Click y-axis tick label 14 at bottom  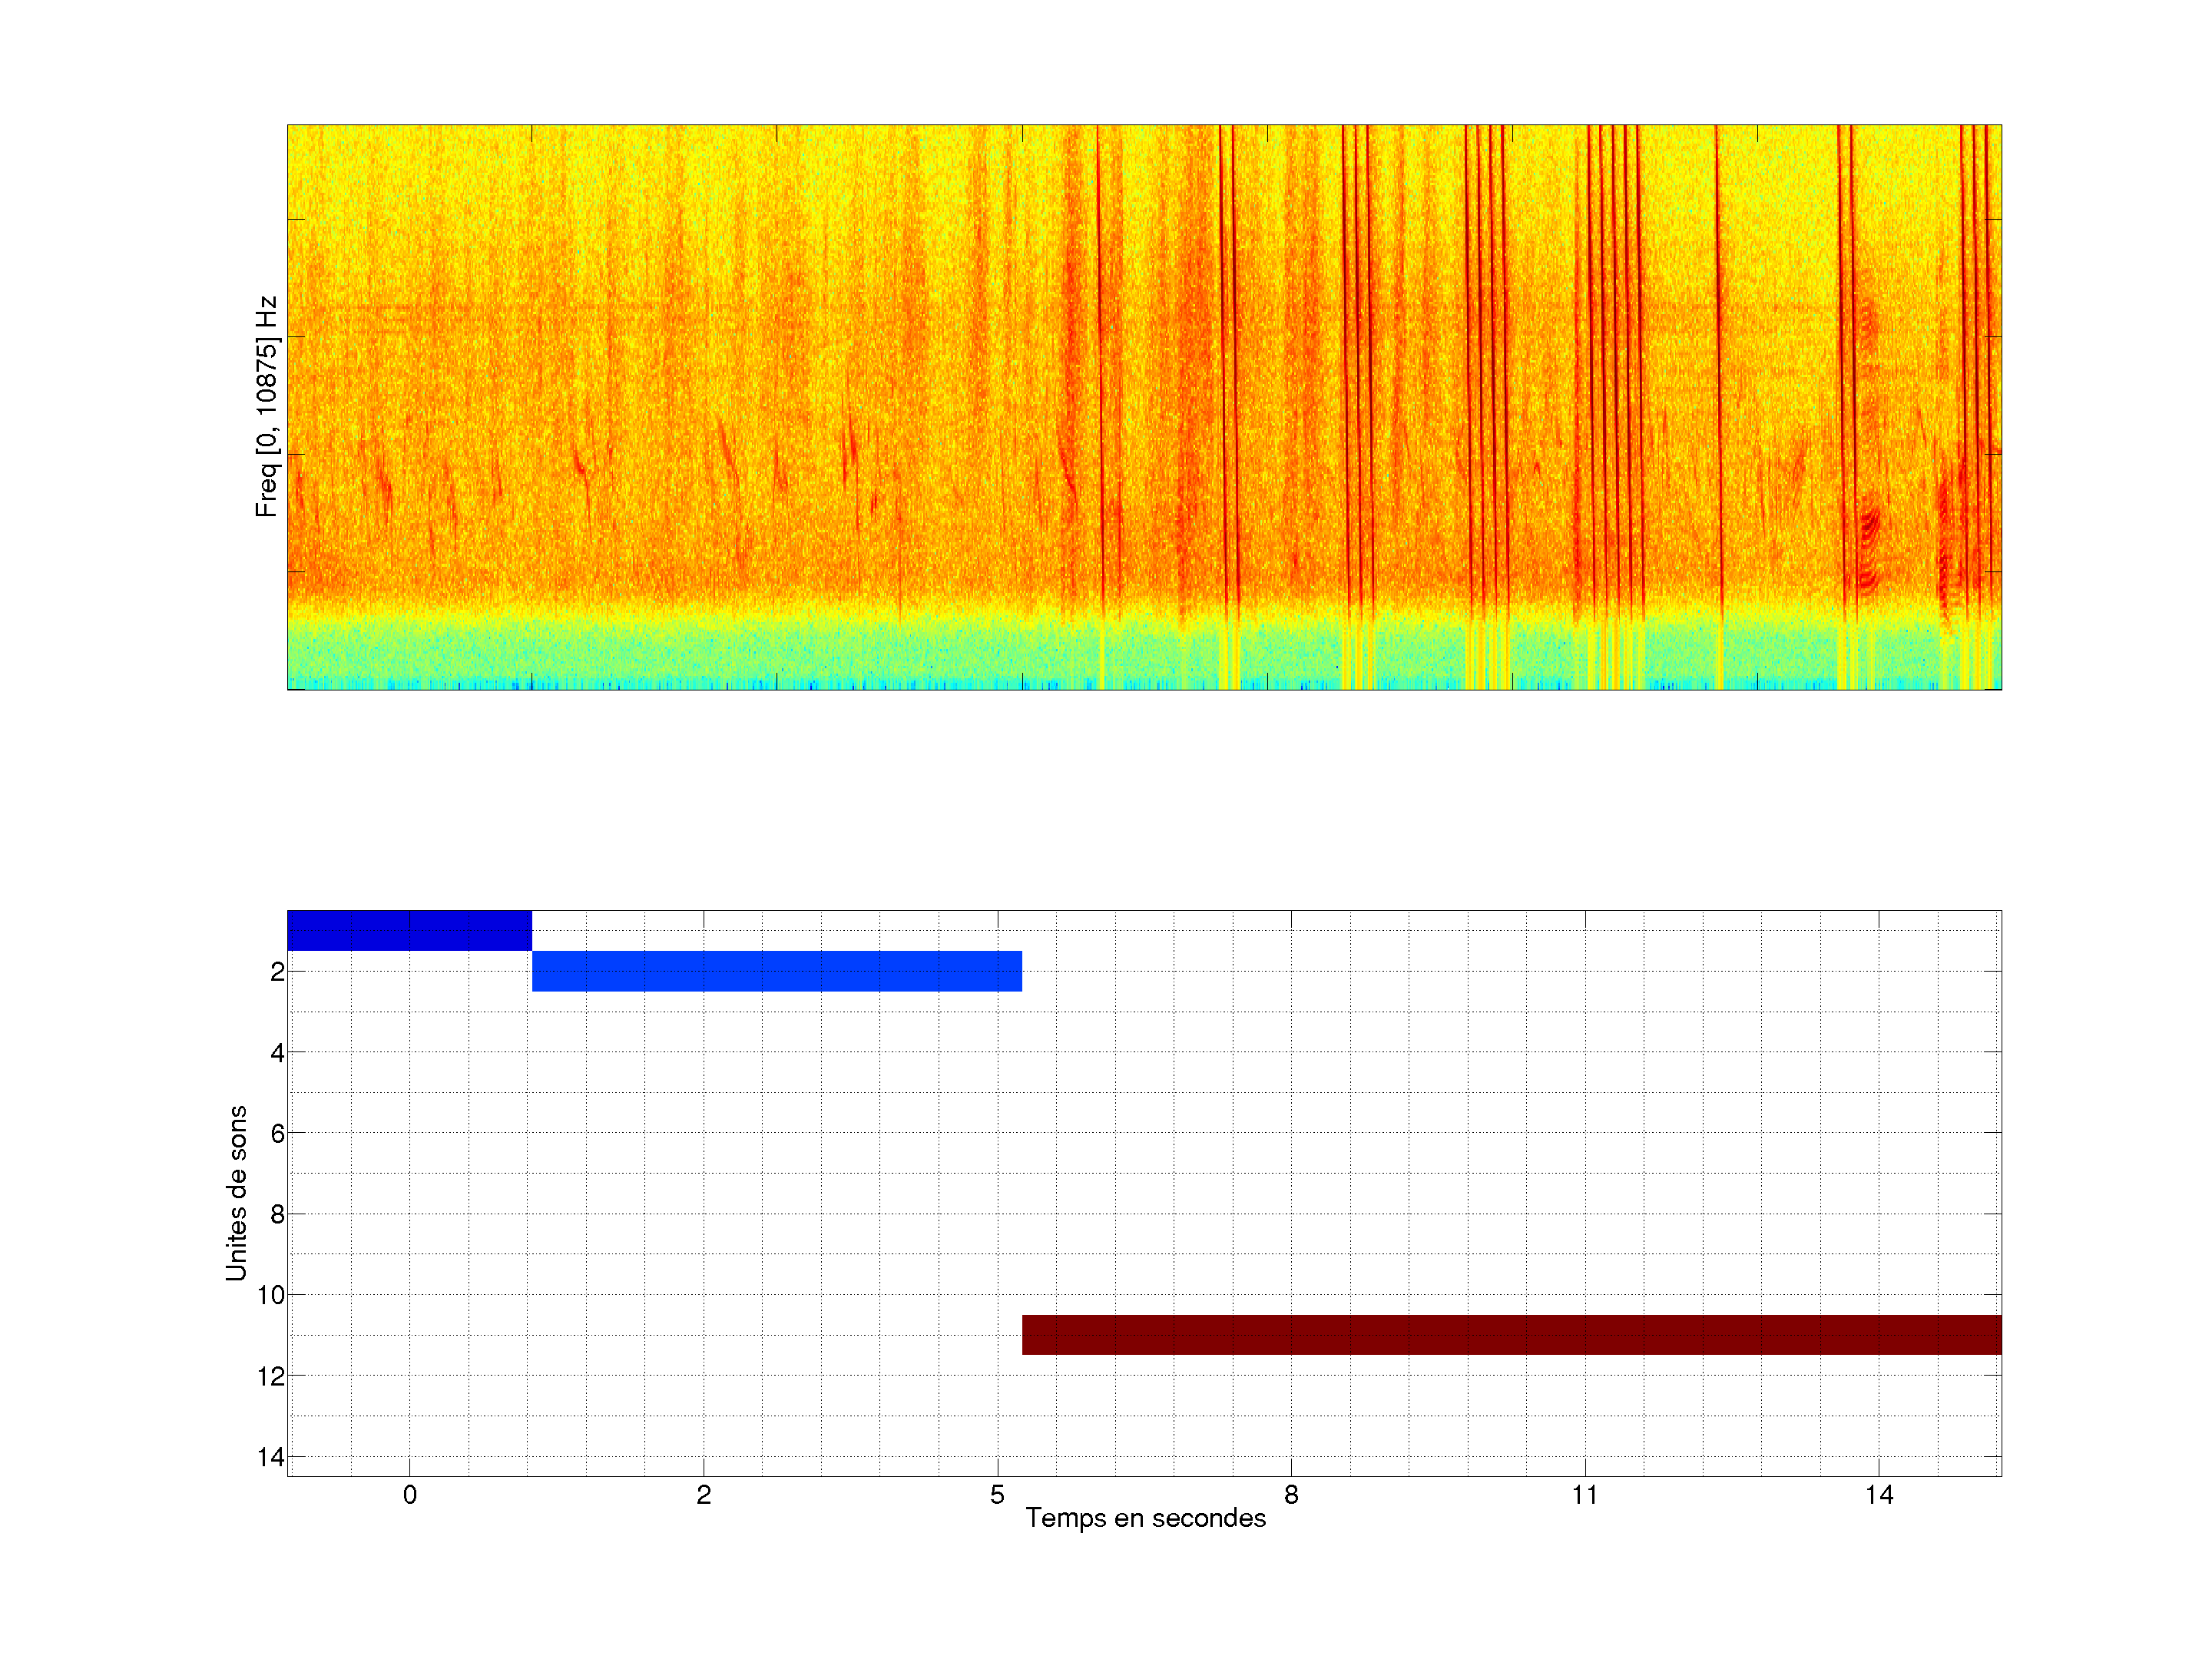tap(271, 1457)
